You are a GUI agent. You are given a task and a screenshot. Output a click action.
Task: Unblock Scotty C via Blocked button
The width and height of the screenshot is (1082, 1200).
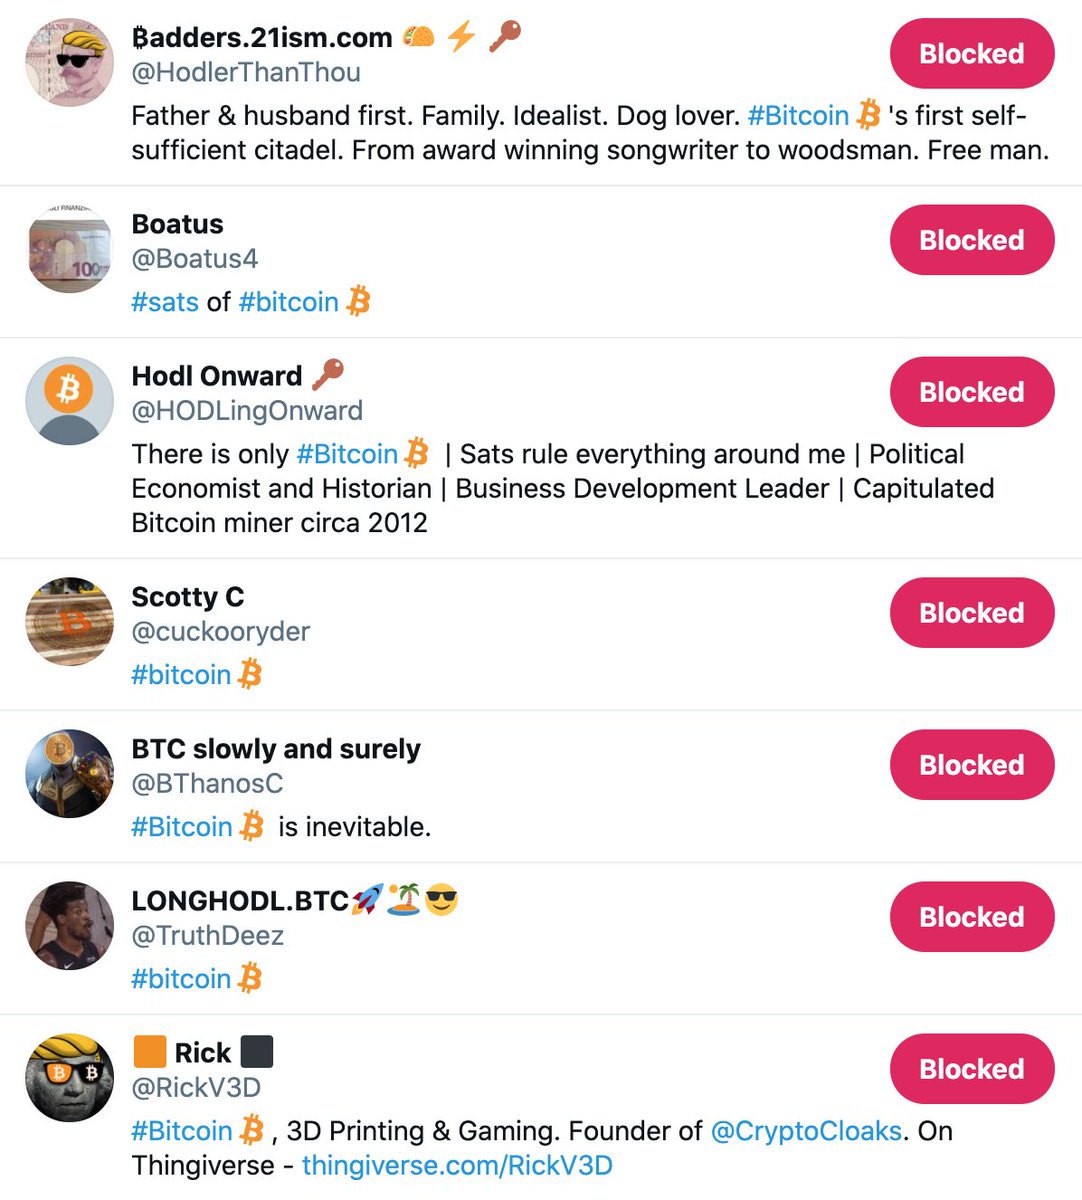pyautogui.click(x=971, y=613)
